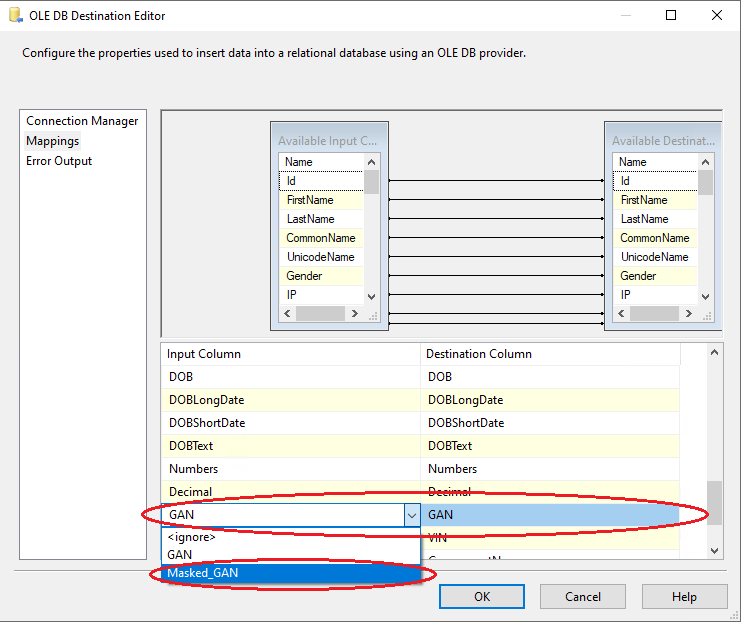Screen dimensions: 741x622
Task: Maximize the editor dialog window
Action: 670,16
